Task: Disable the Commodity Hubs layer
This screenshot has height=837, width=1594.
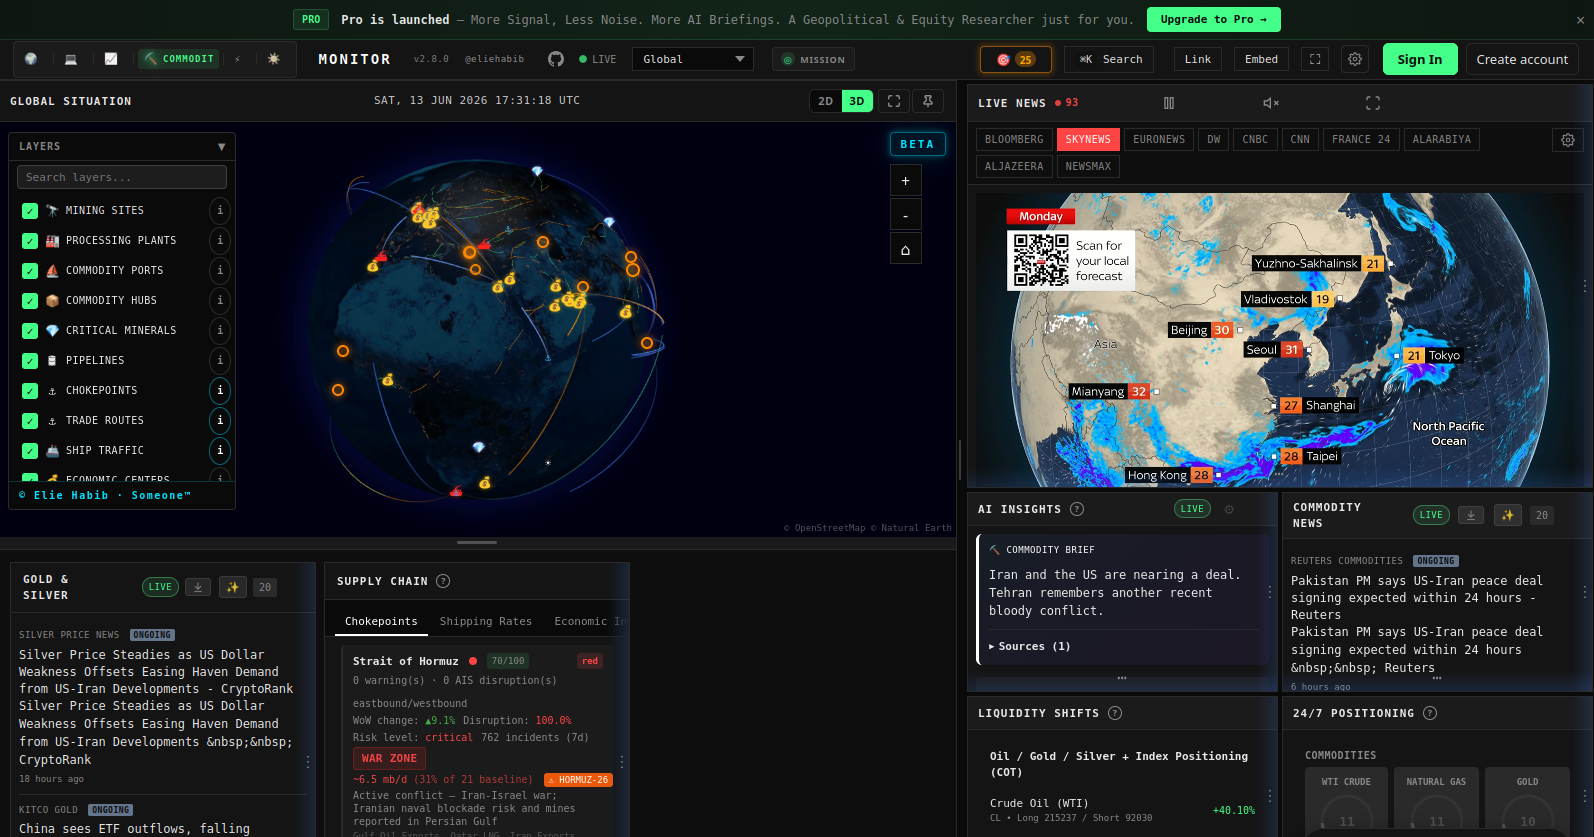Action: 30,301
